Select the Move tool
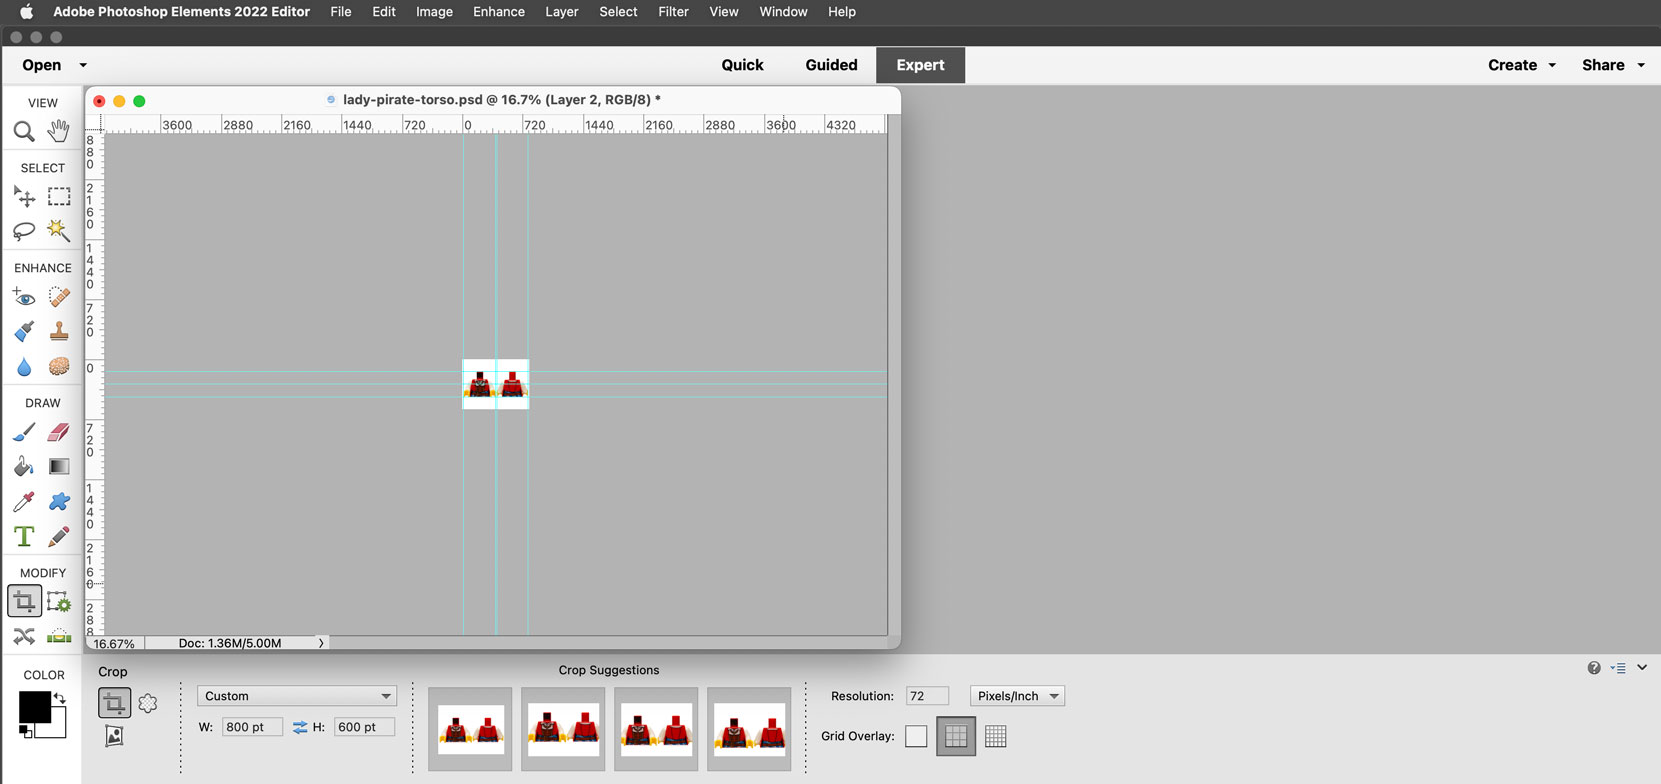1661x784 pixels. pyautogui.click(x=24, y=197)
